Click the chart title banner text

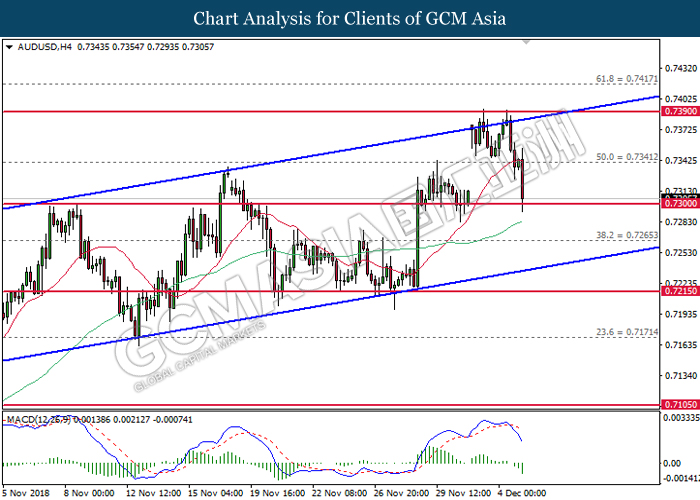coord(349,18)
